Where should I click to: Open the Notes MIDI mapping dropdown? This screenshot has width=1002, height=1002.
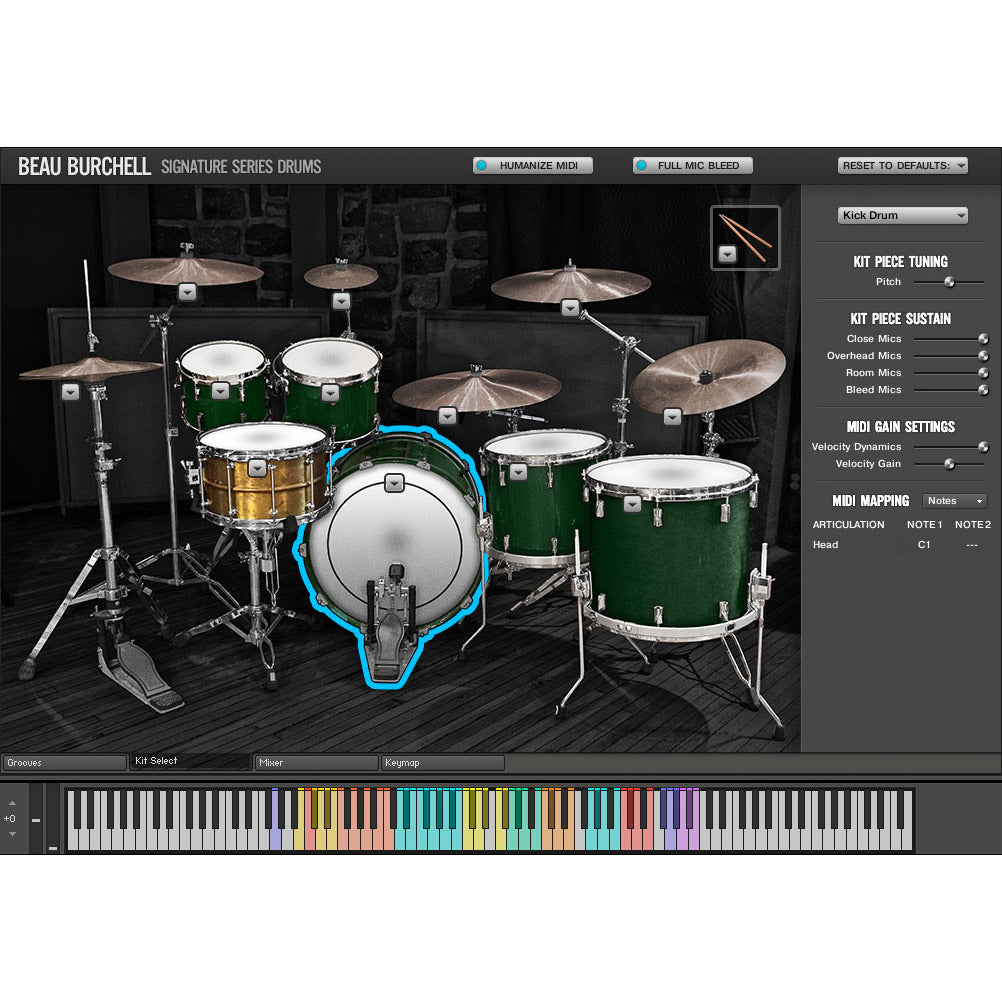[953, 500]
